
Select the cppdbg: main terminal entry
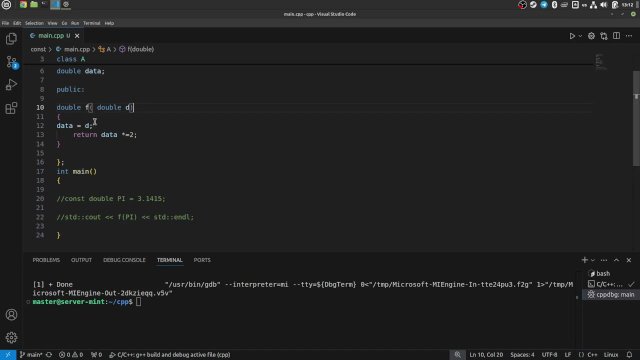[611, 295]
